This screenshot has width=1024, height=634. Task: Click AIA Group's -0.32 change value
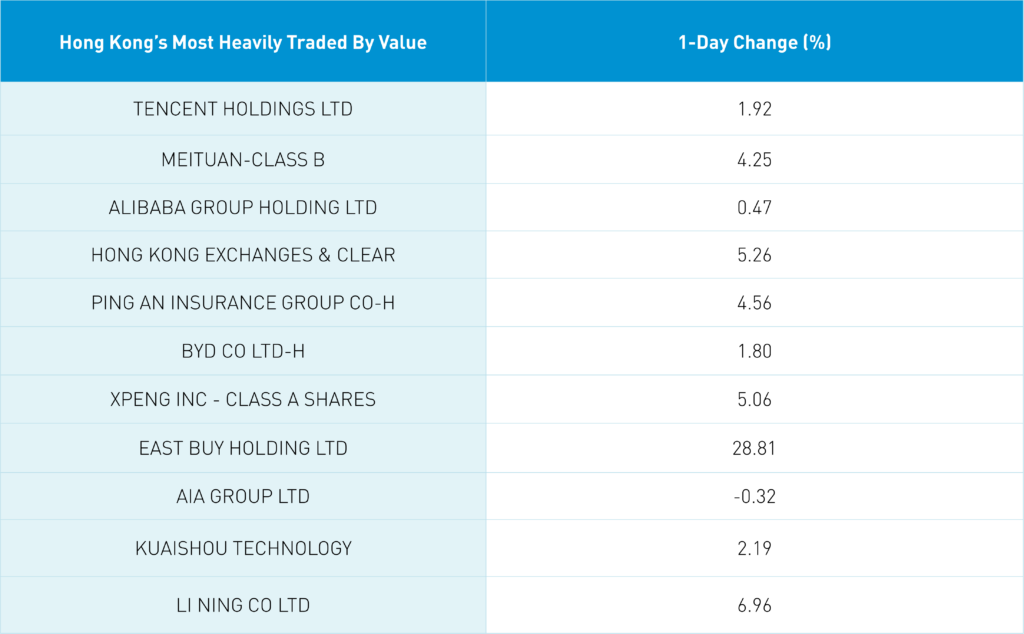(754, 496)
